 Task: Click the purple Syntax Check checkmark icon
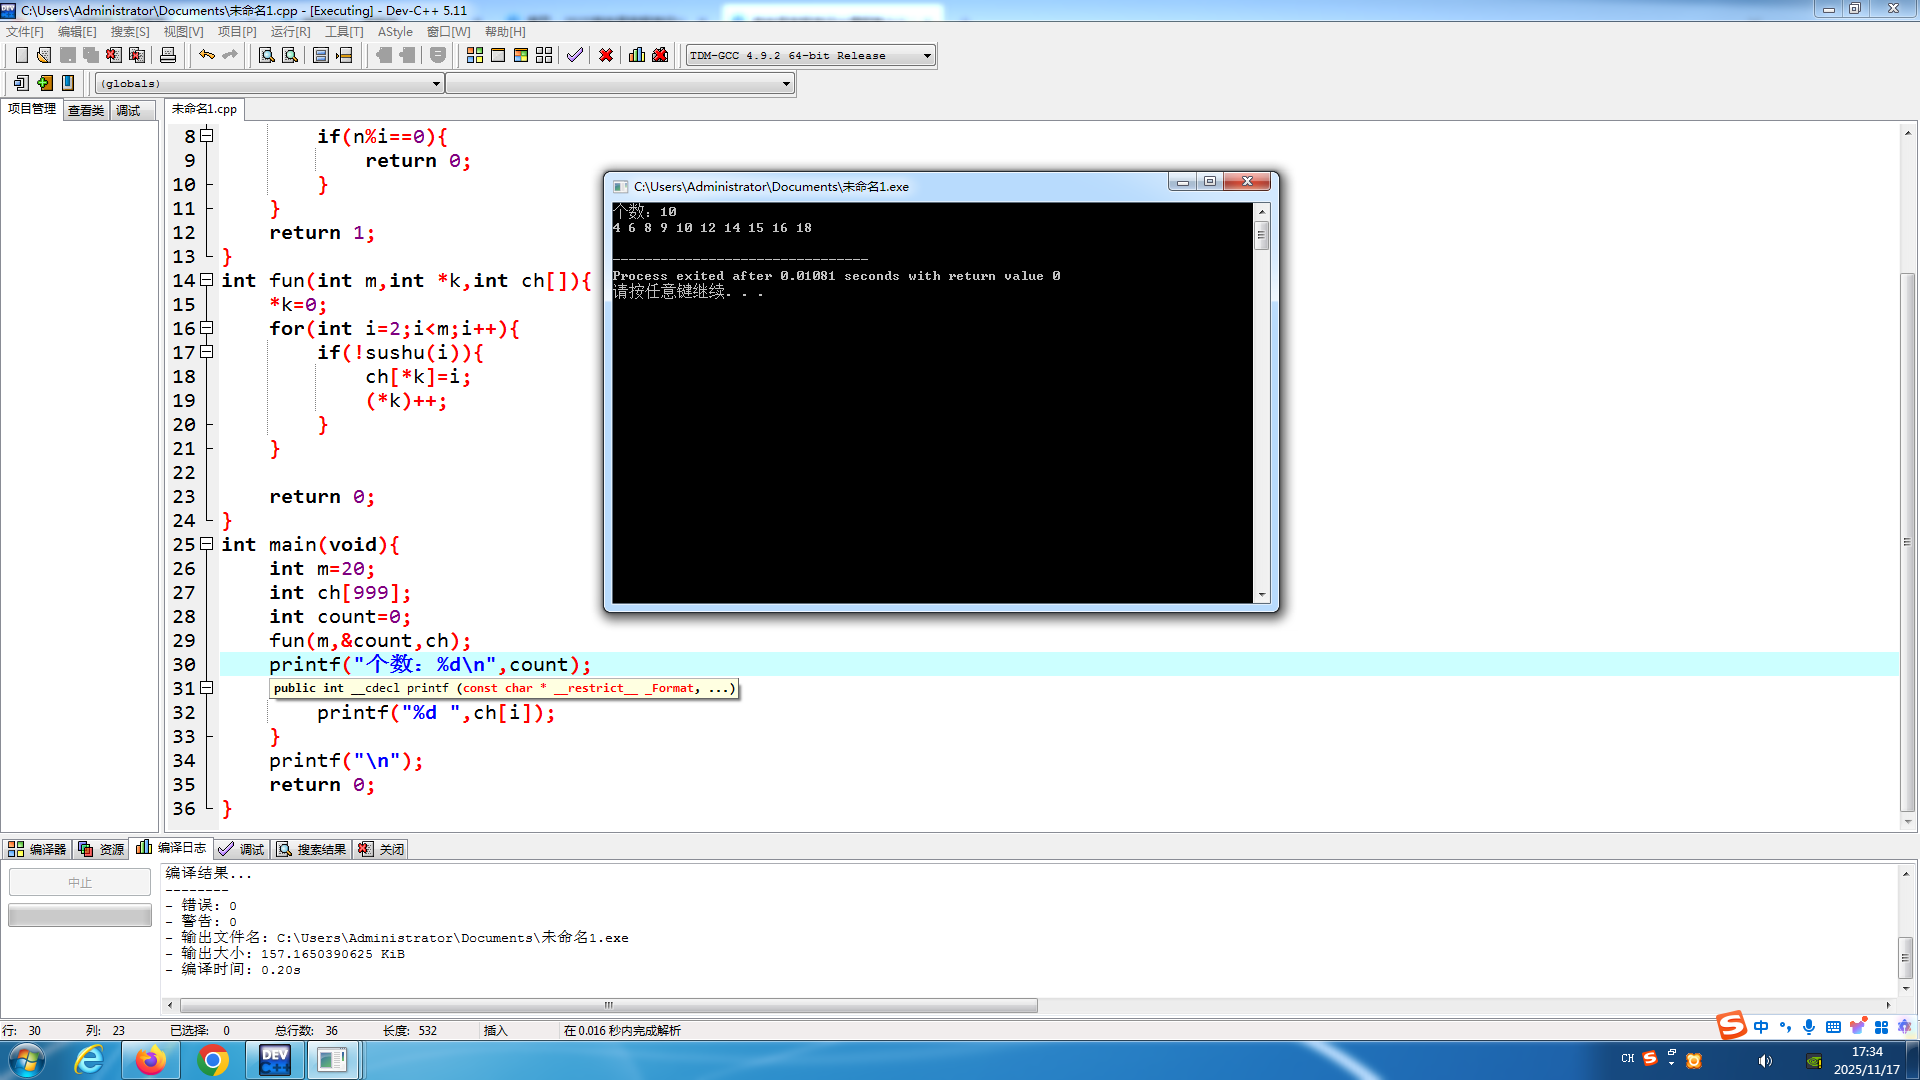574,55
